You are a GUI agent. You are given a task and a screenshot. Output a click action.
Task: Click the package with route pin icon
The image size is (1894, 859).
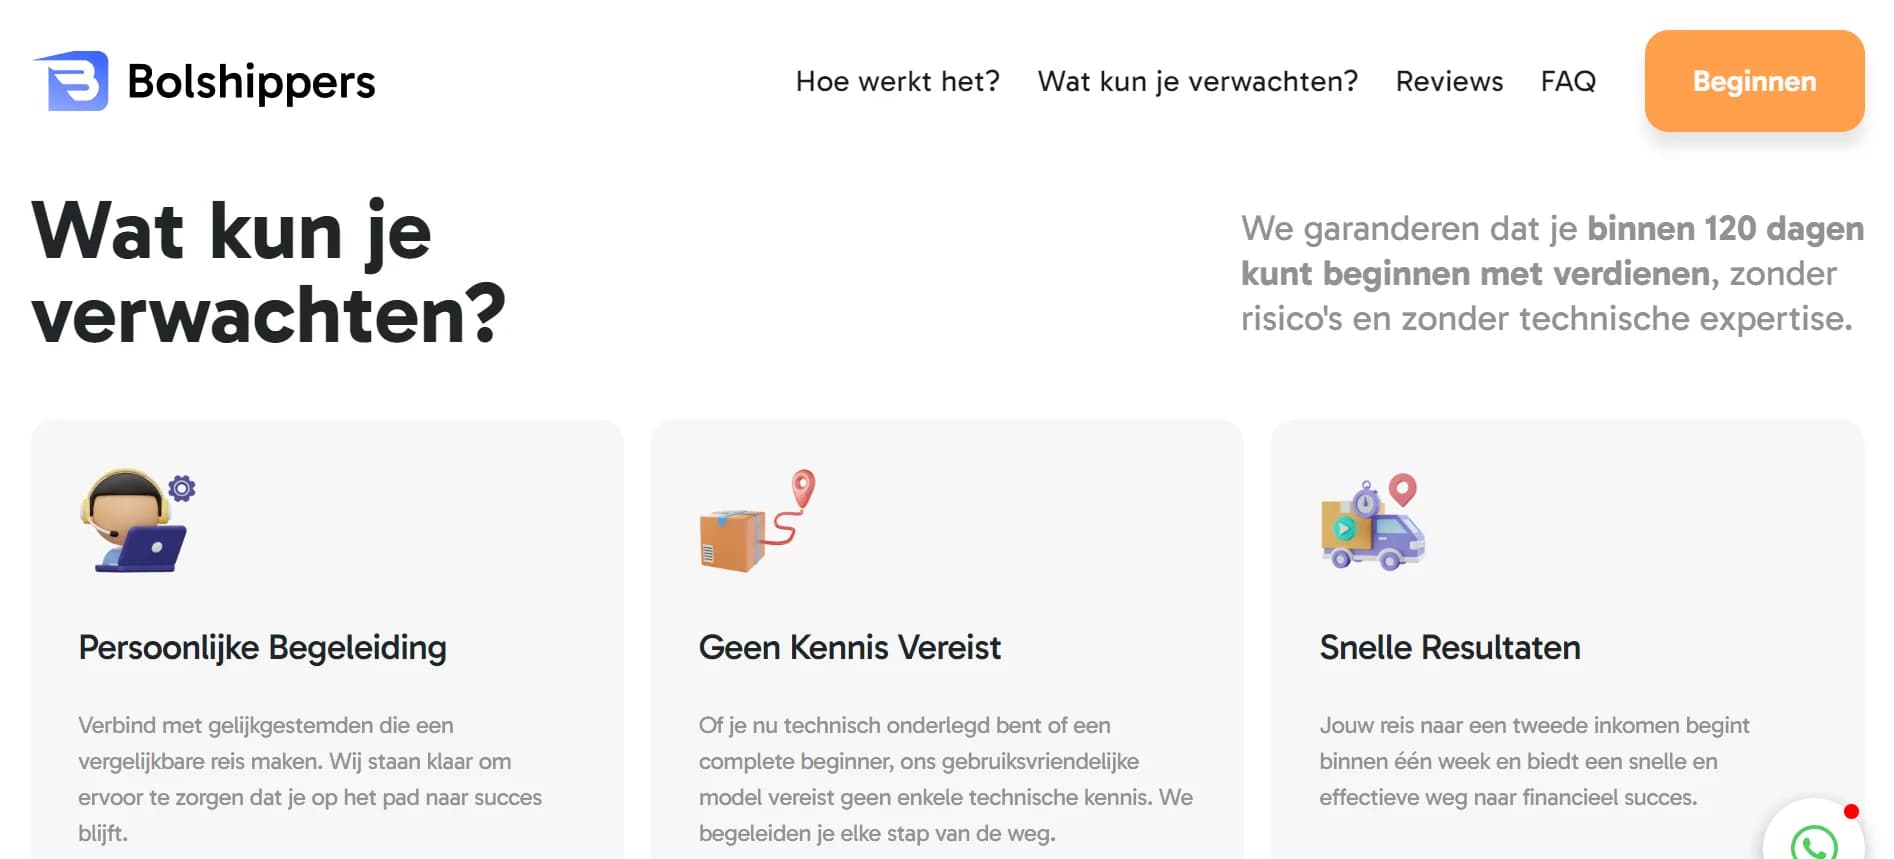[758, 520]
